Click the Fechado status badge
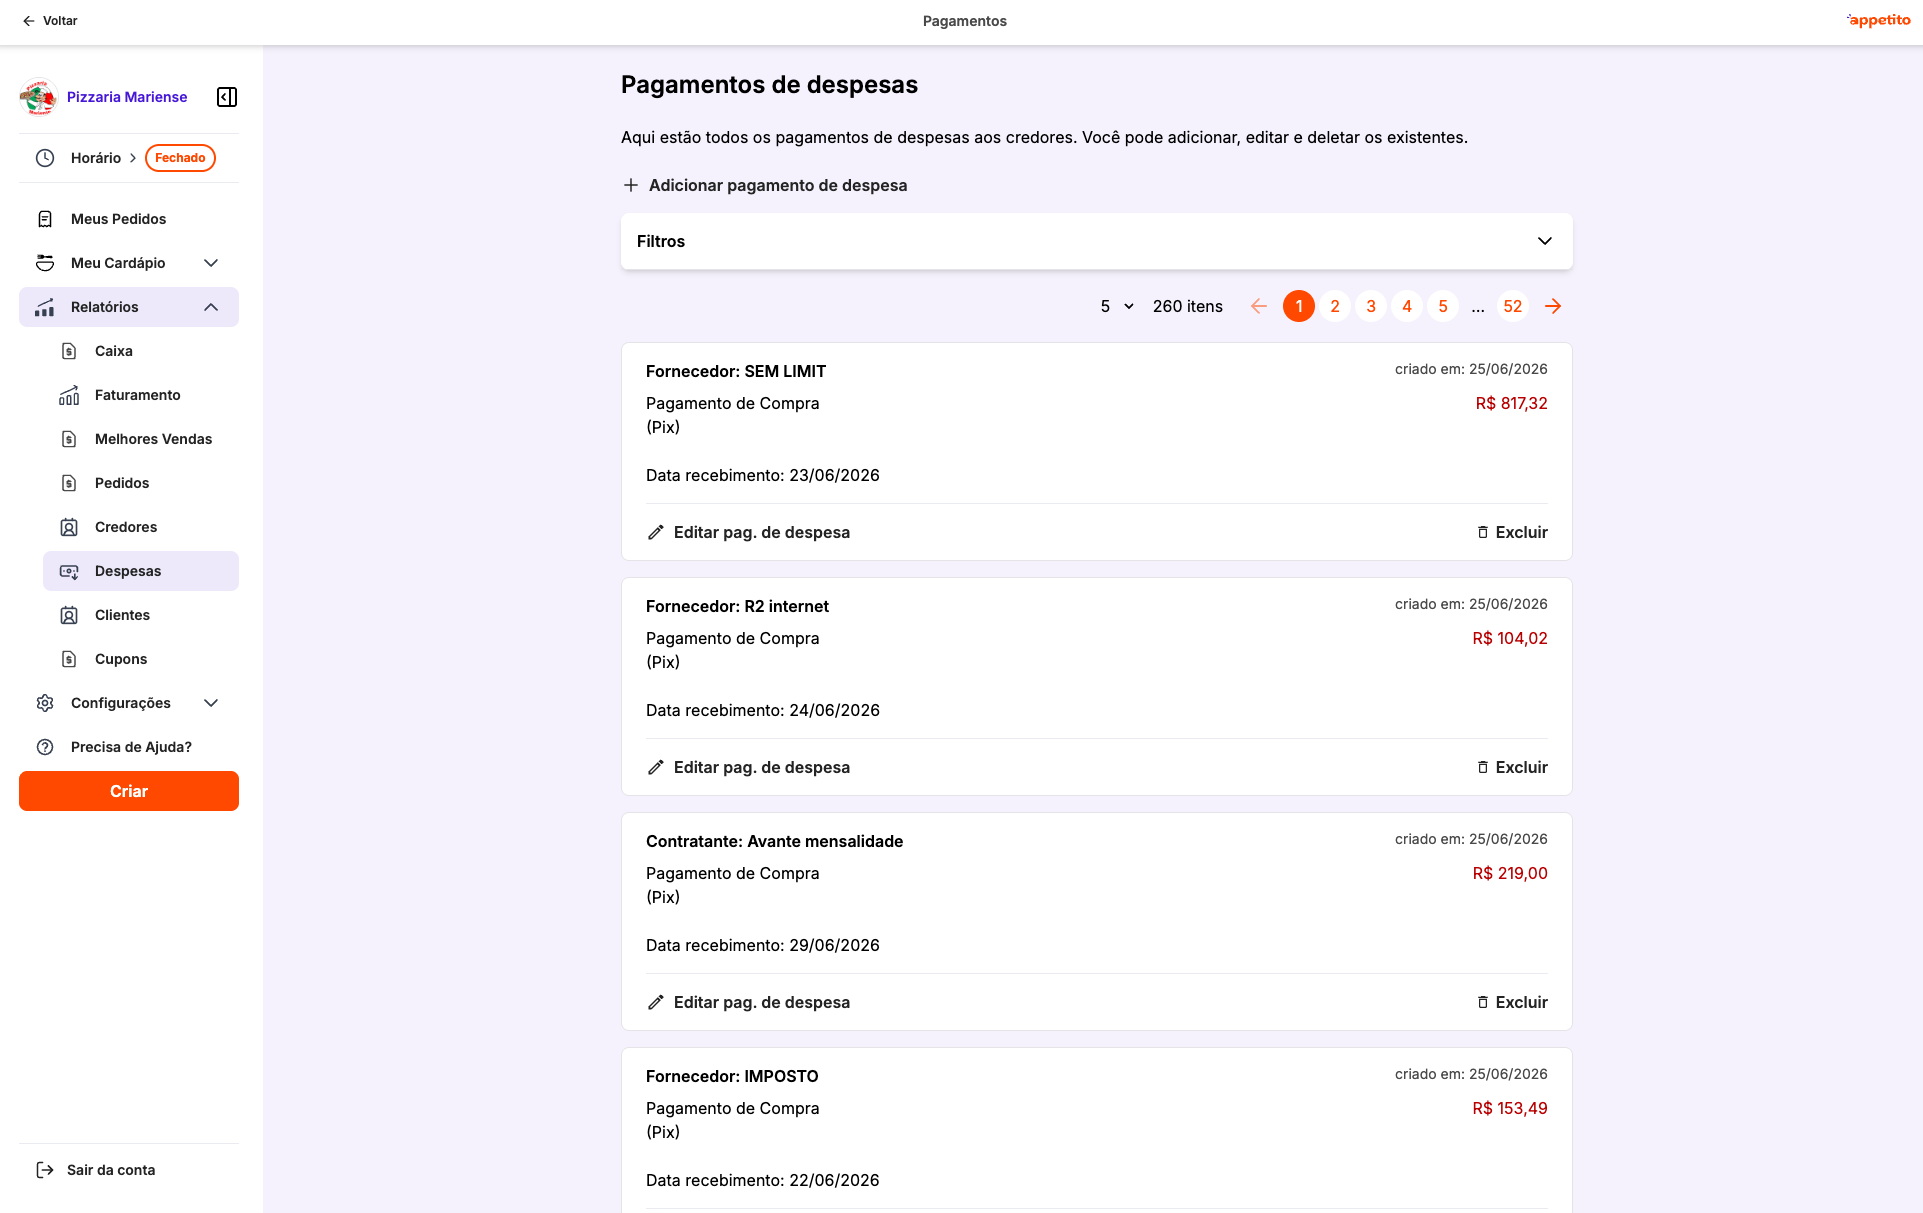Image resolution: width=1923 pixels, height=1213 pixels. (180, 158)
